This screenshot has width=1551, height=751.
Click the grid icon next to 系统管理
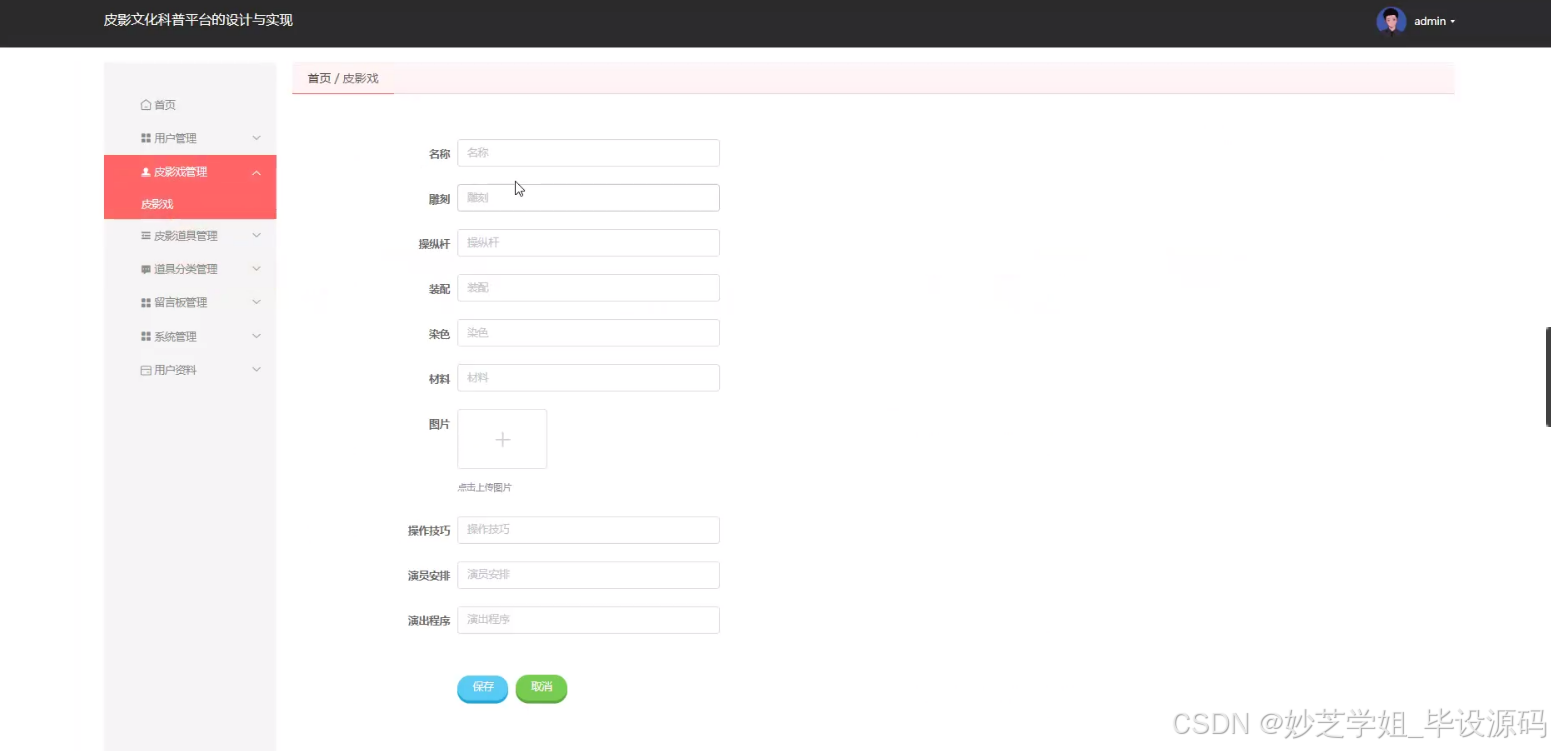click(146, 337)
